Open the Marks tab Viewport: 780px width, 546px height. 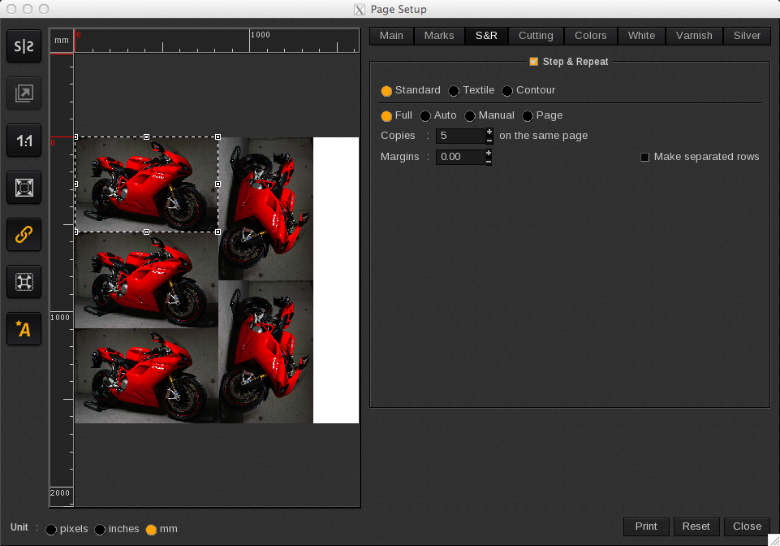(439, 36)
